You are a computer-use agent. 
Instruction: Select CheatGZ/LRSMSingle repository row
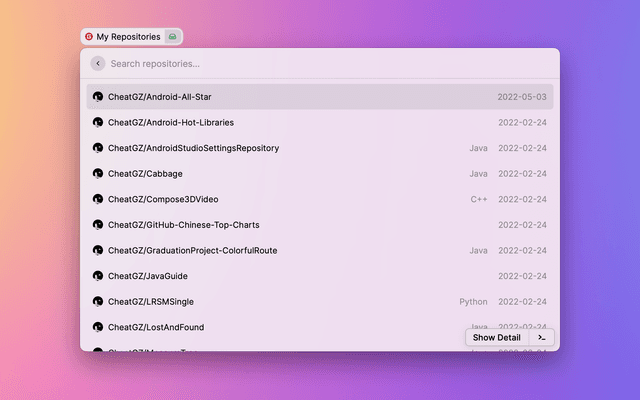(152, 301)
